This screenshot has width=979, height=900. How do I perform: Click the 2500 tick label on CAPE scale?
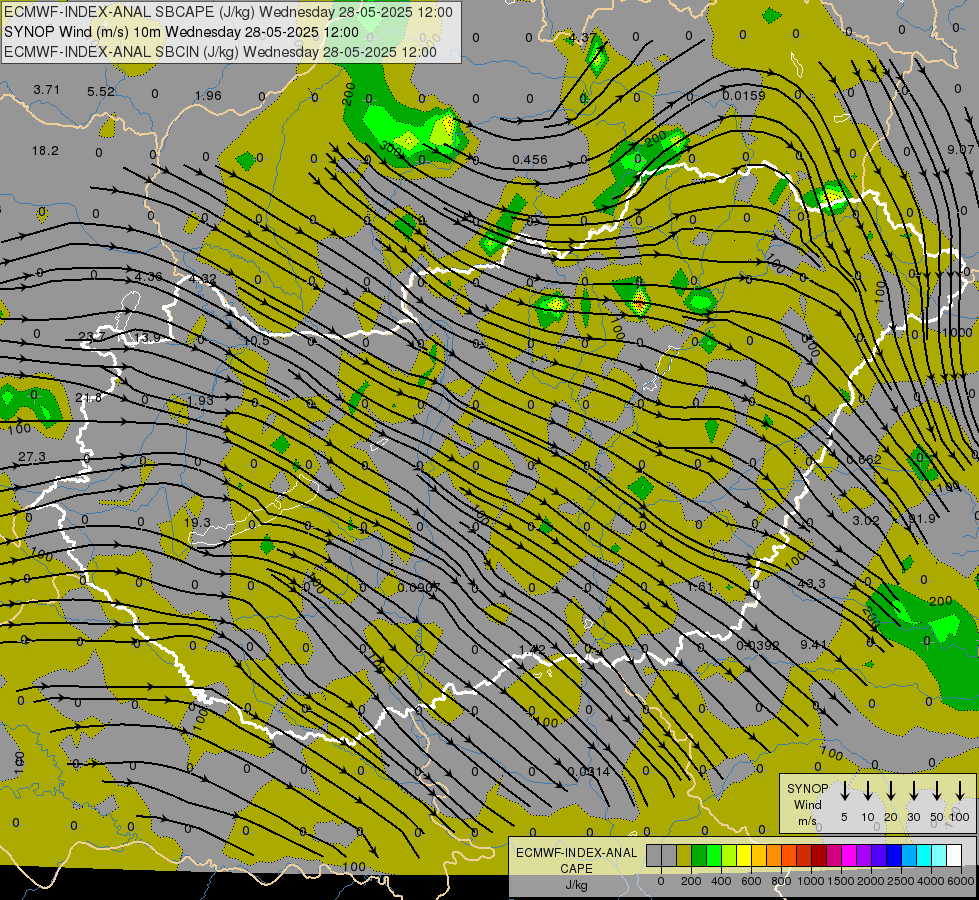900,881
